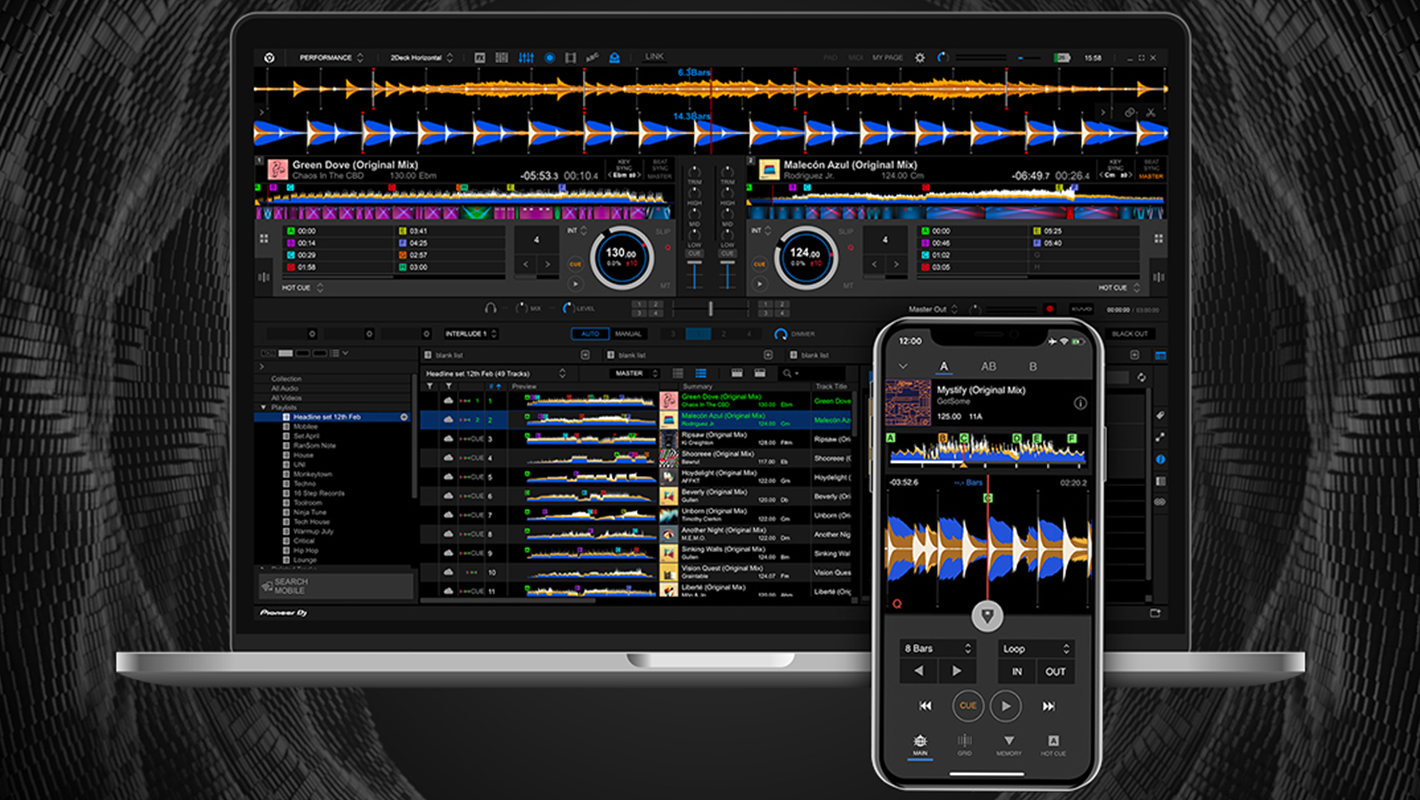This screenshot has height=800, width=1420.
Task: Open the GRID tab on phone
Action: pos(964,744)
